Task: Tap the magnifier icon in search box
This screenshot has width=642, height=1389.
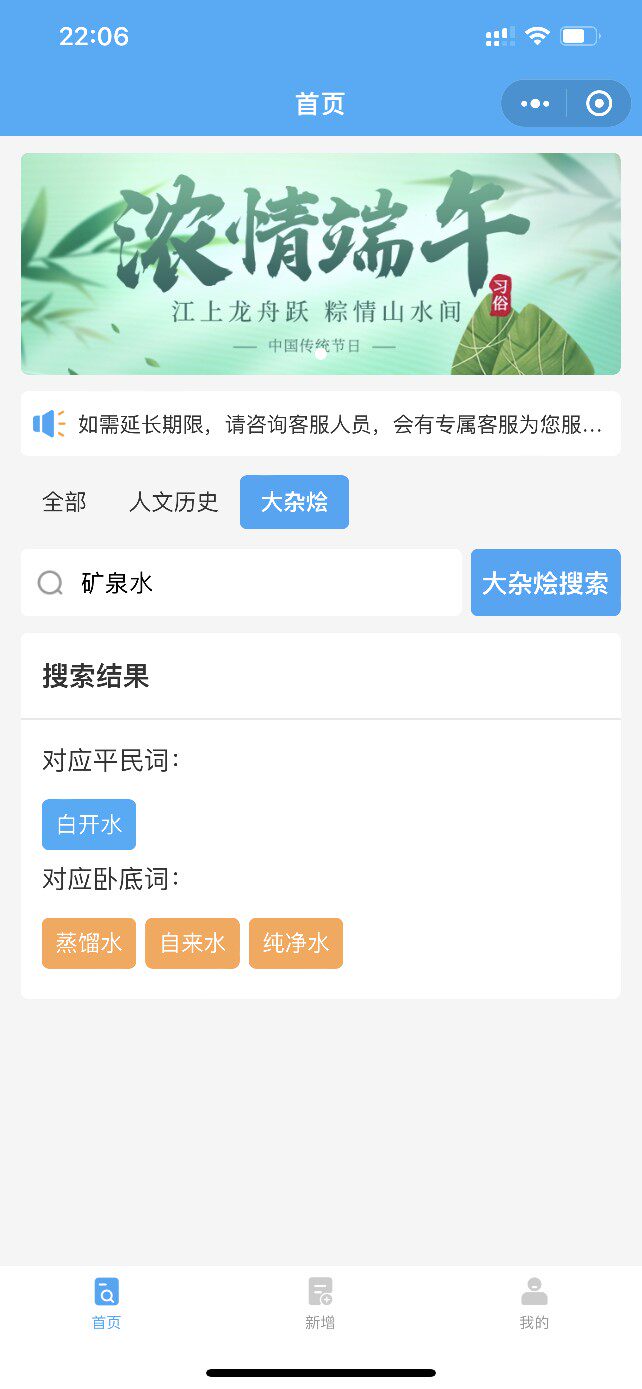Action: [50, 583]
